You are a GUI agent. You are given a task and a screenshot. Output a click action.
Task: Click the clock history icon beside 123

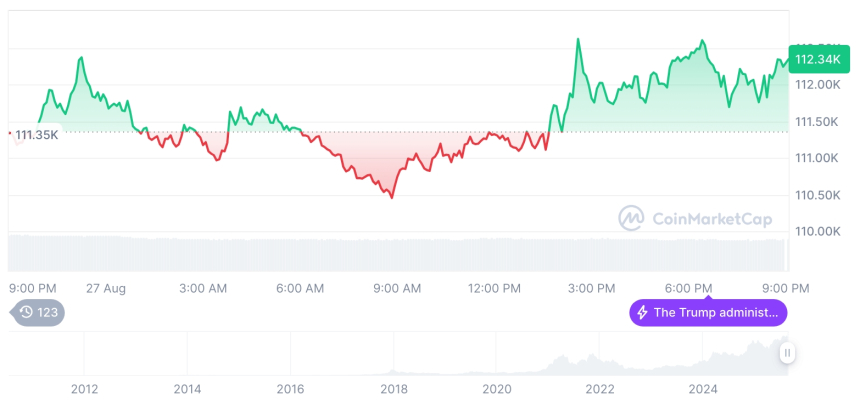coord(25,312)
